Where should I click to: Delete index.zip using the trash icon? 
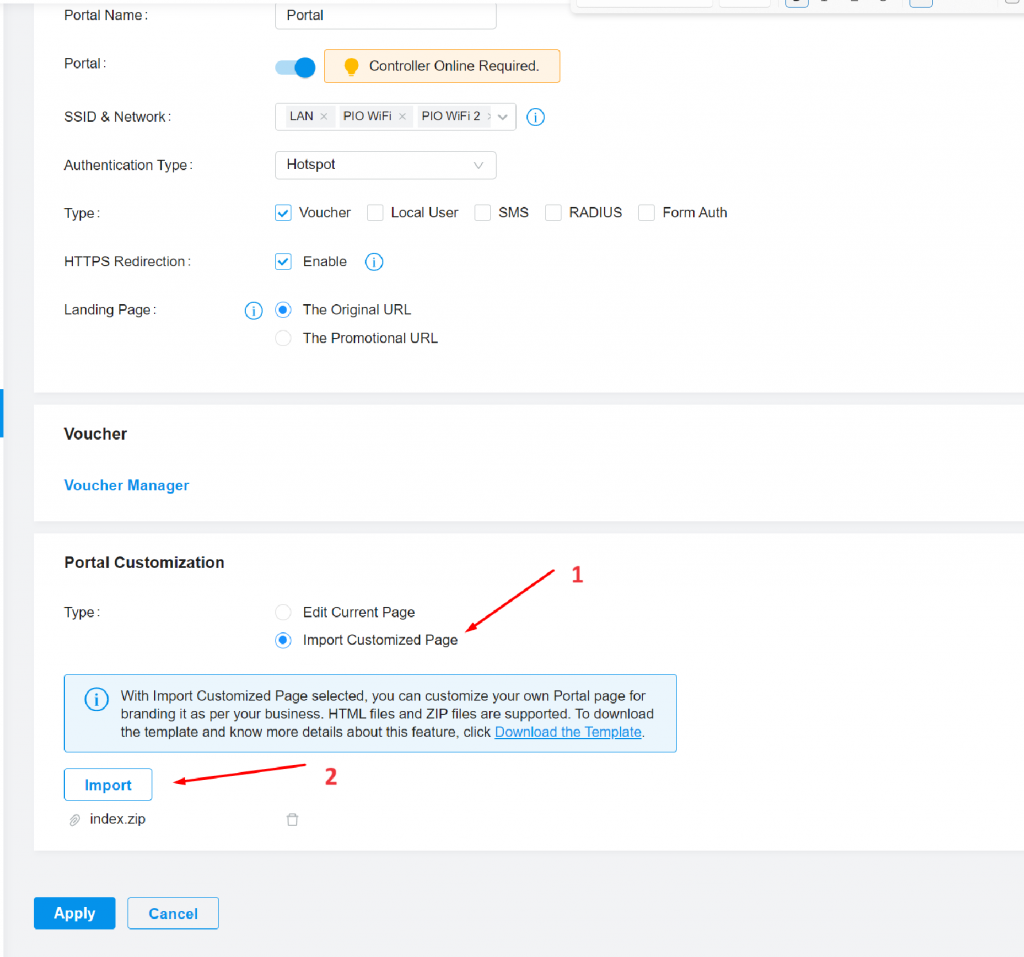coord(292,818)
